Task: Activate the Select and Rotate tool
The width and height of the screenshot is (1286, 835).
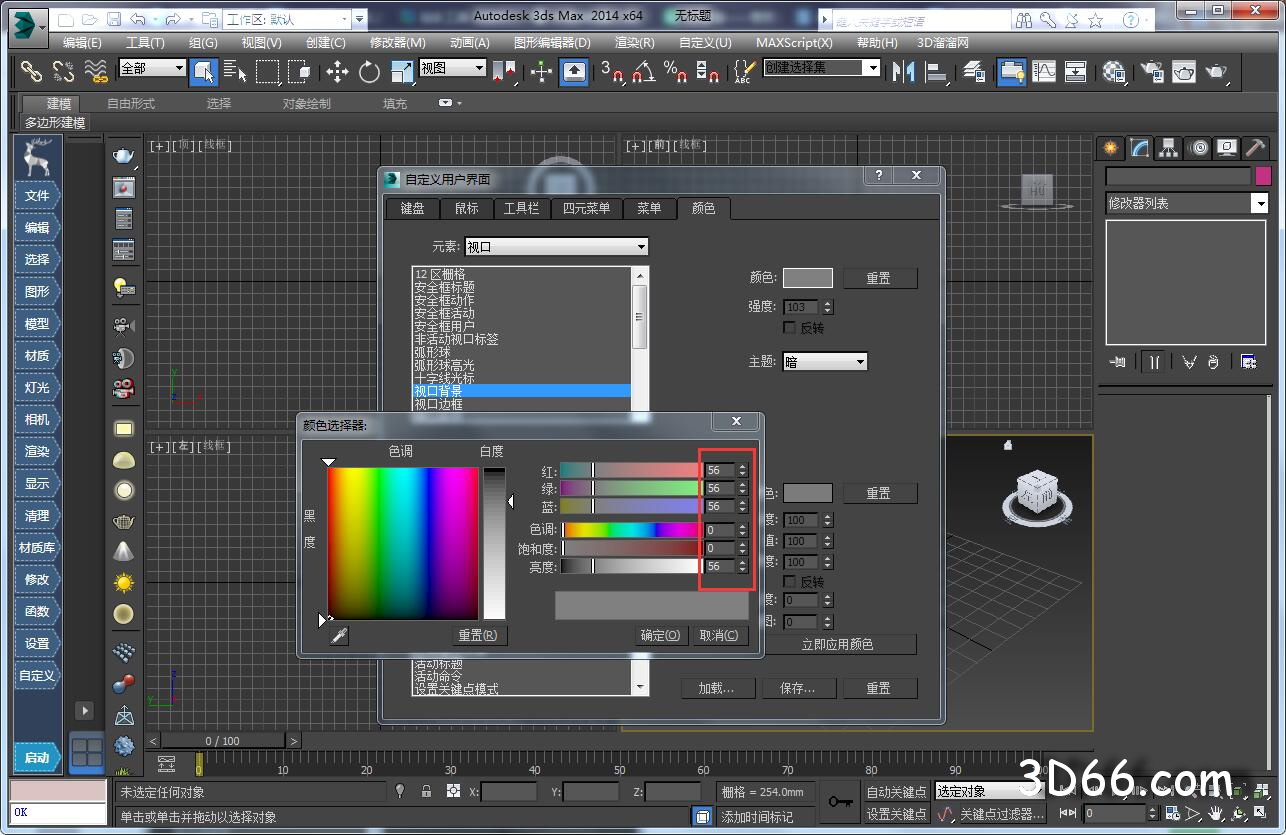Action: [x=369, y=71]
